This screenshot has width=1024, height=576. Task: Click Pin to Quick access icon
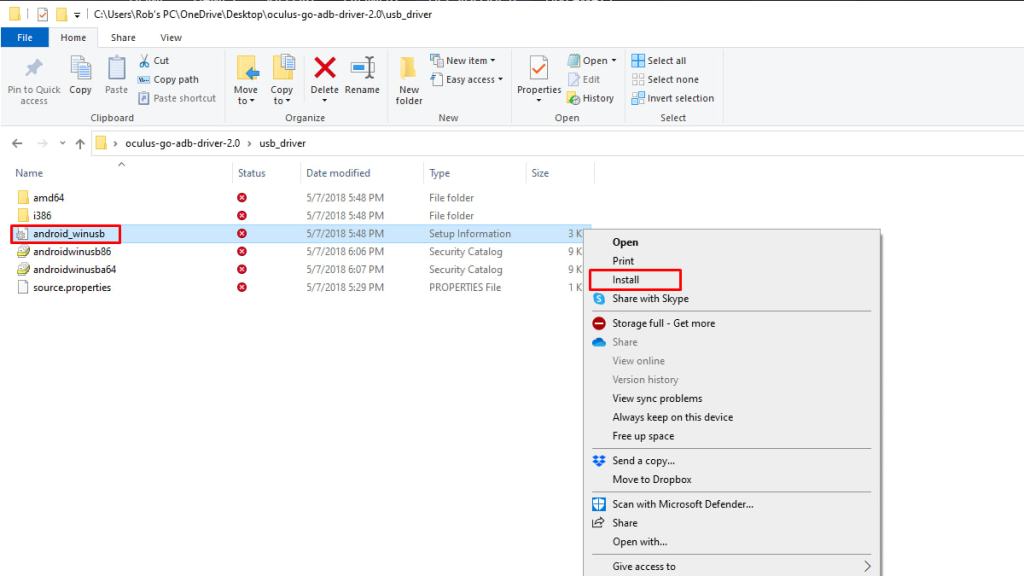[33, 69]
